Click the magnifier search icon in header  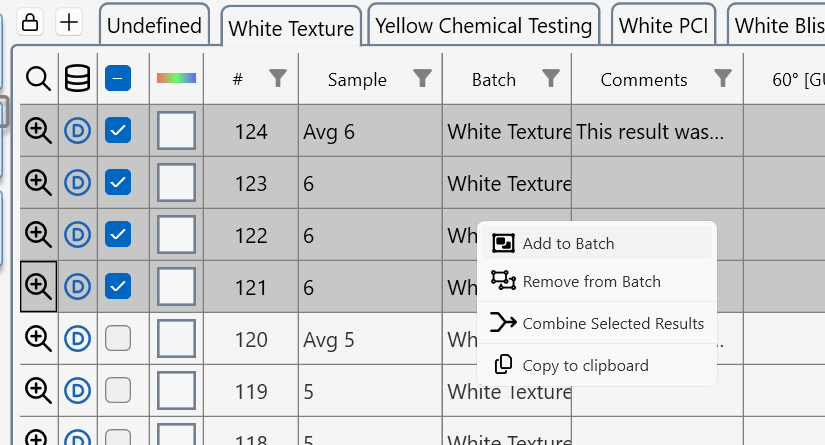coord(38,78)
